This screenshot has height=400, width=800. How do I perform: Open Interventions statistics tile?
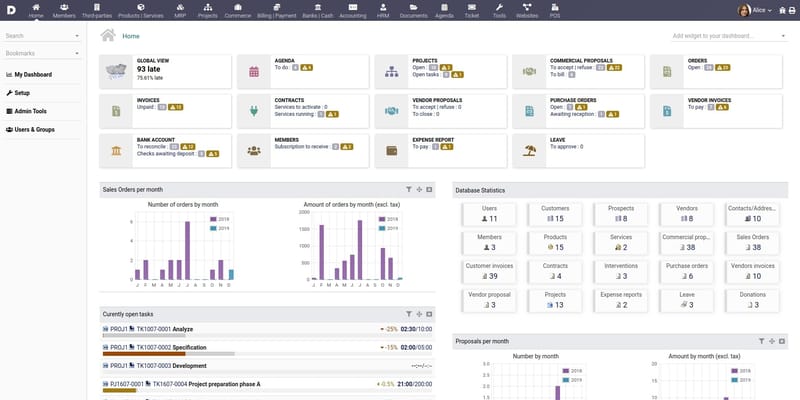(621, 271)
